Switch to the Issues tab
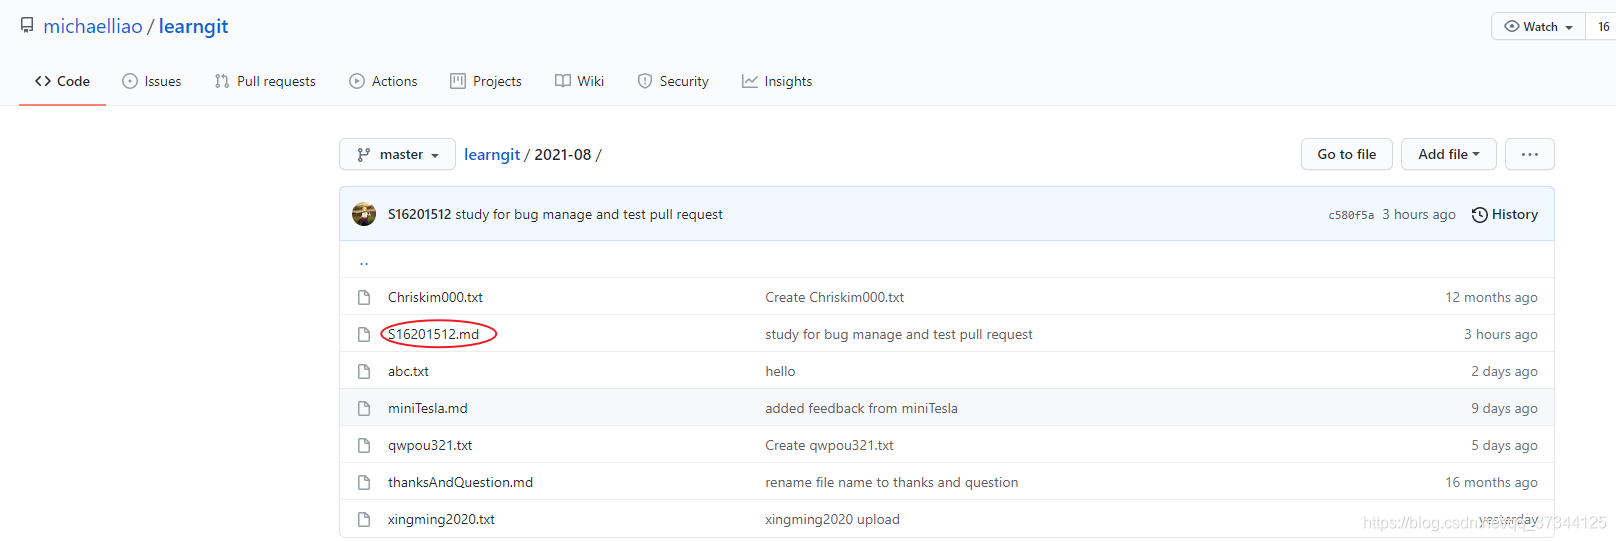The image size is (1616, 541). pyautogui.click(x=152, y=81)
